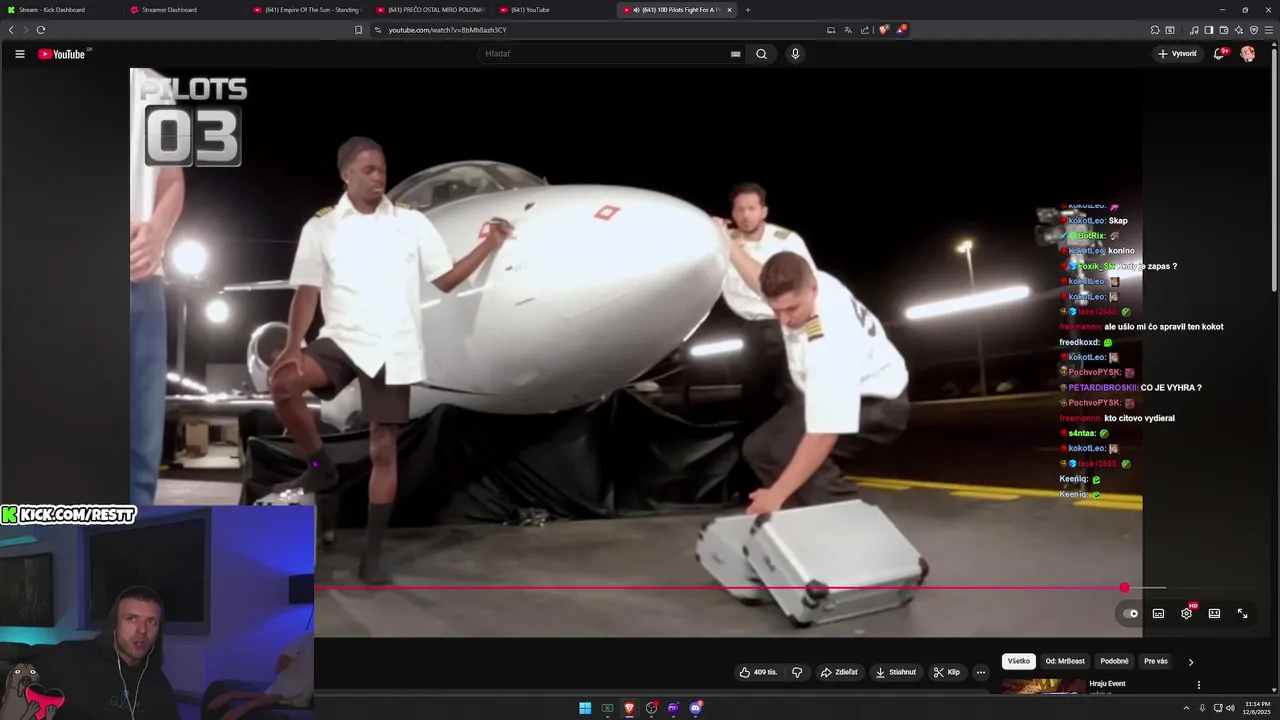Viewport: 1280px width, 720px height.
Task: Go to YouTube home via the logo
Action: [62, 54]
